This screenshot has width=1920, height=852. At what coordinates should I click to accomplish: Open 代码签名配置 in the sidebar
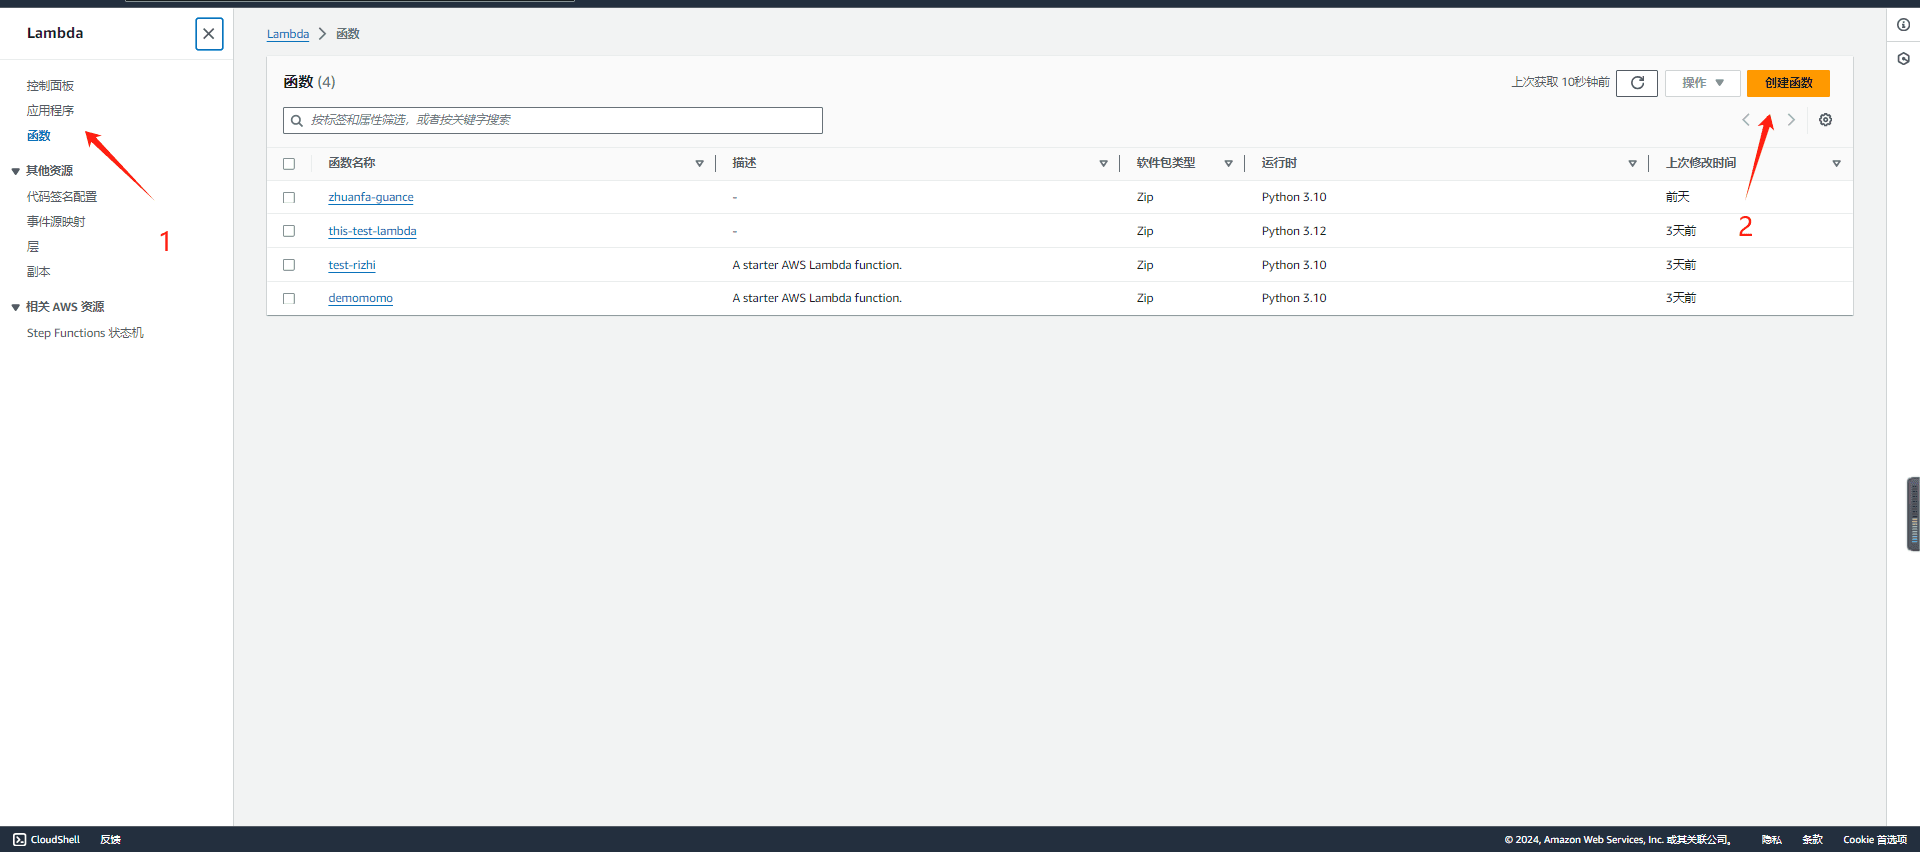coord(62,197)
